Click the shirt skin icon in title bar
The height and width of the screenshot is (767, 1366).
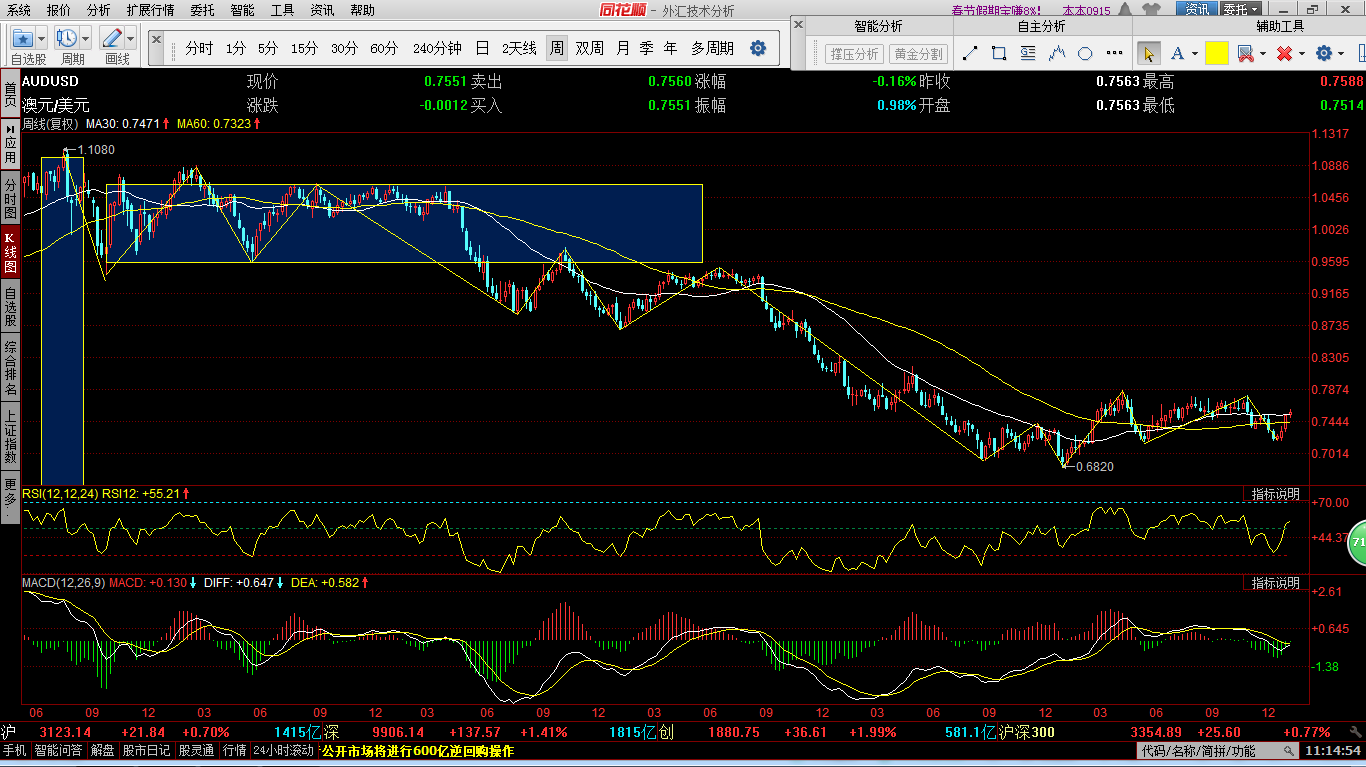(1151, 9)
